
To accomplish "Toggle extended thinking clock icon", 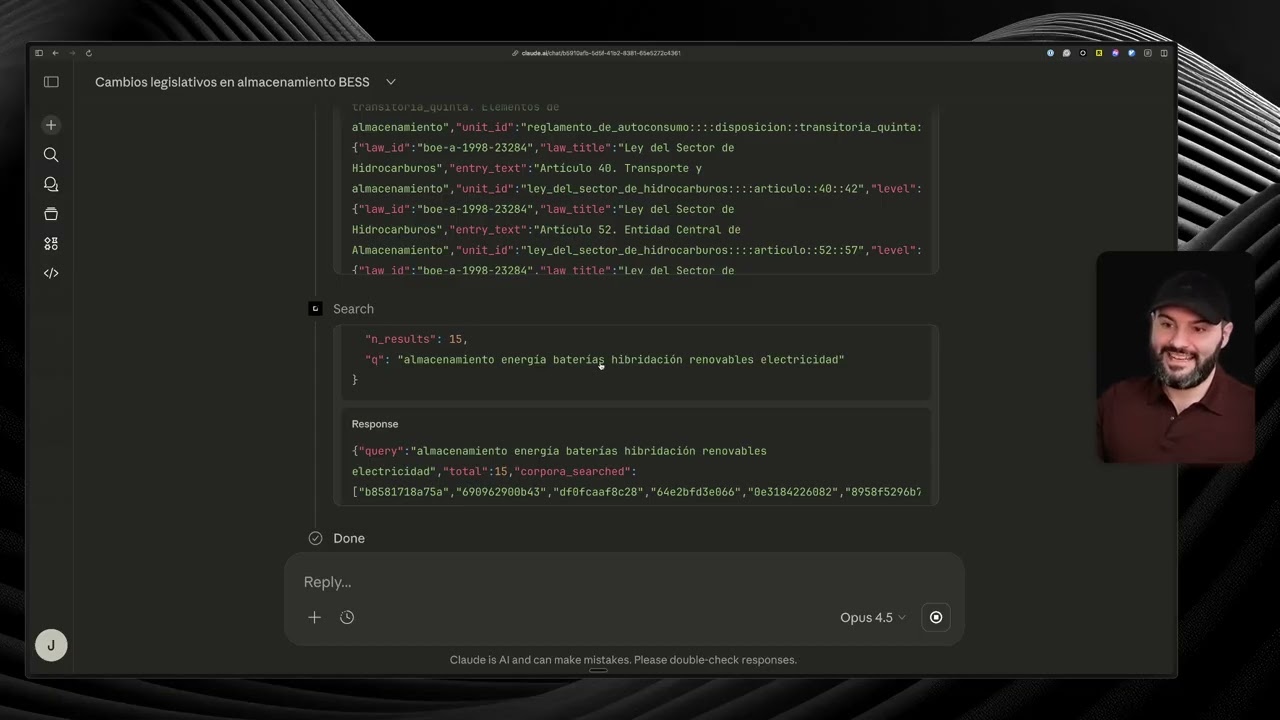I will pos(347,617).
